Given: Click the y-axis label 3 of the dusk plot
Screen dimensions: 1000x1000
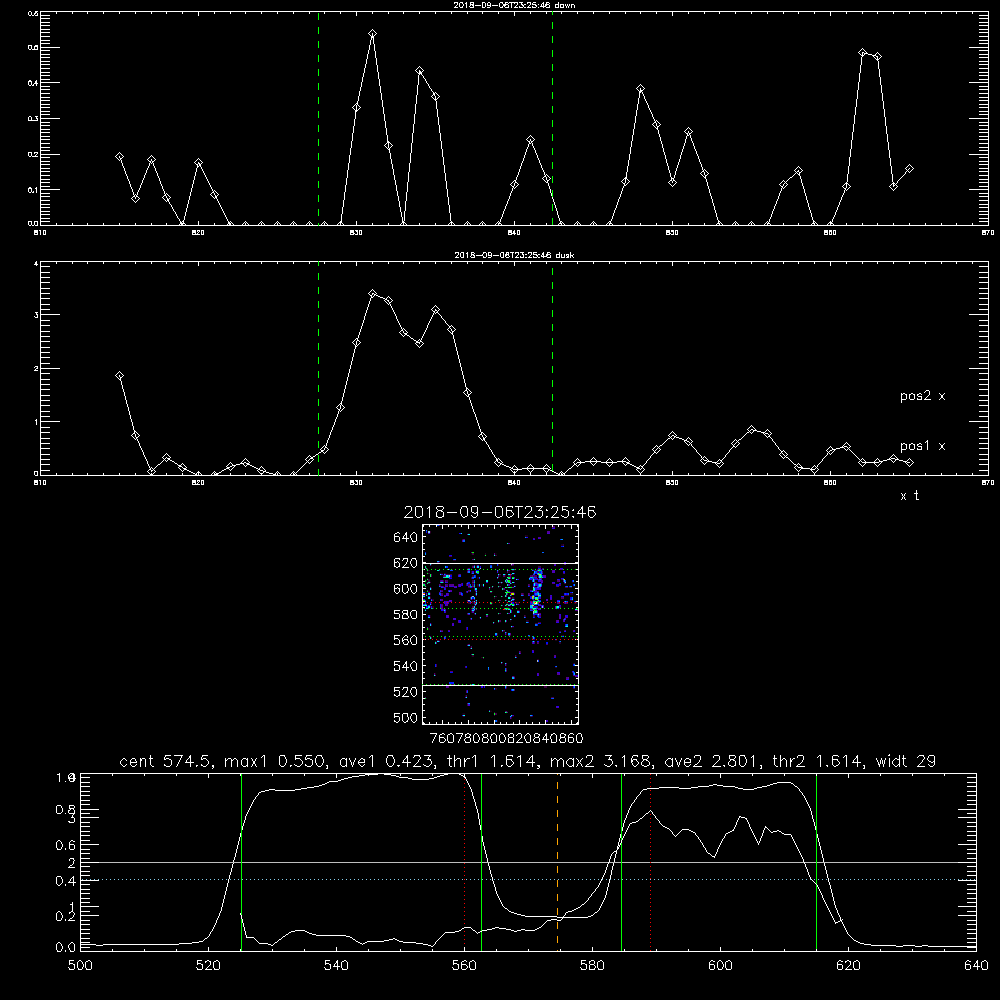Looking at the screenshot, I should (x=36, y=315).
